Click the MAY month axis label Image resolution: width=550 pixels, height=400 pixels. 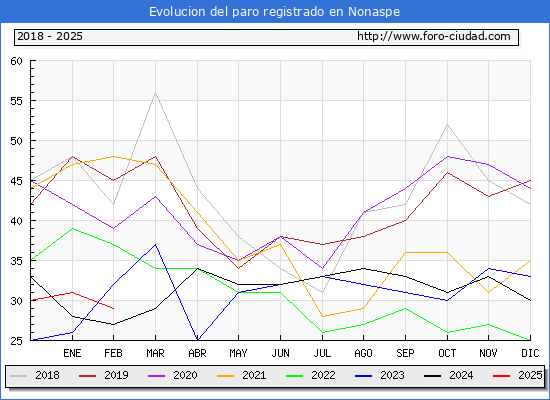coord(239,353)
